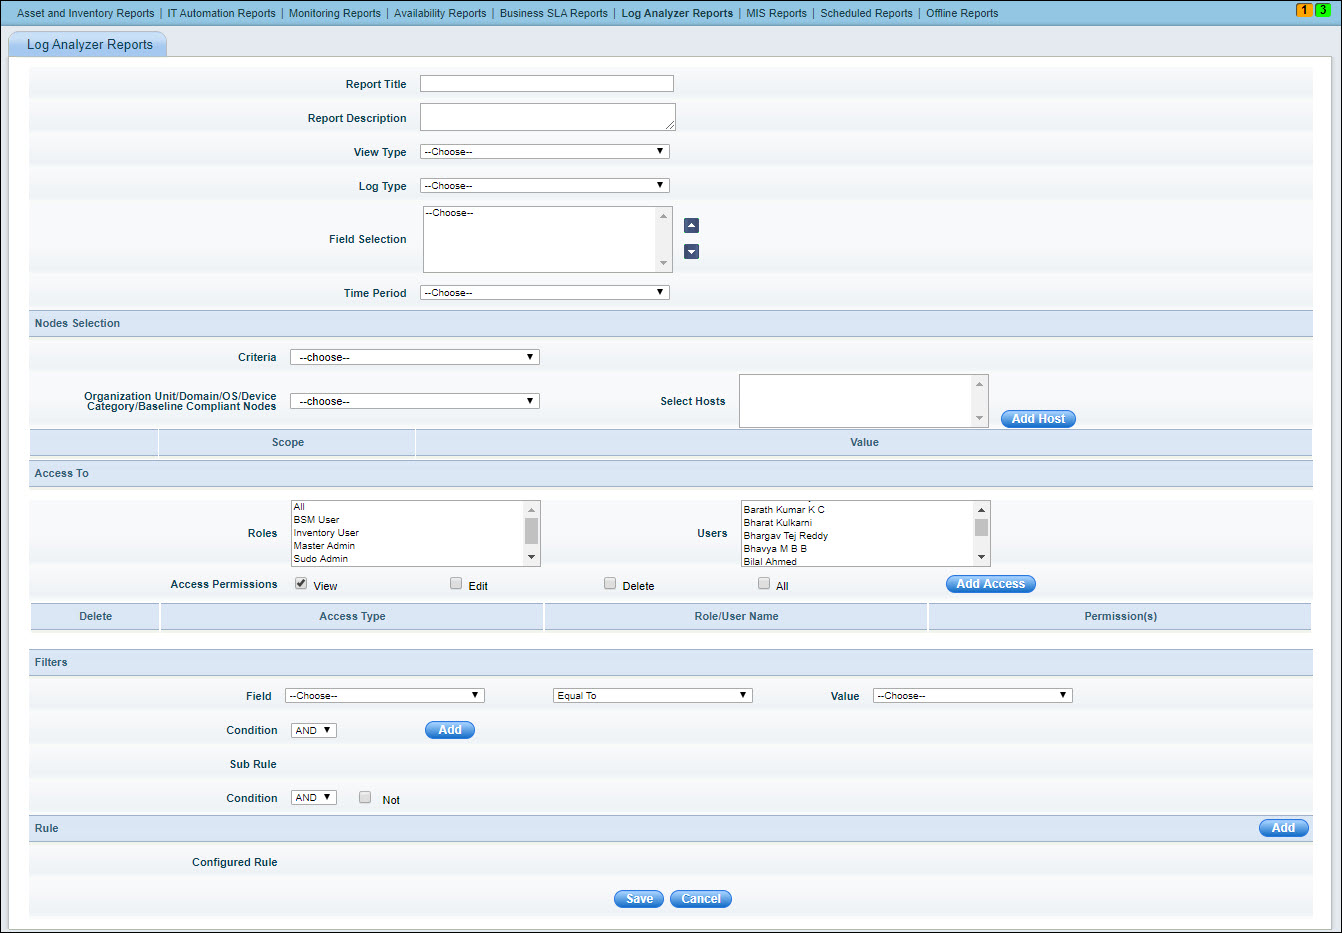Click the move field up arrow icon

(691, 226)
